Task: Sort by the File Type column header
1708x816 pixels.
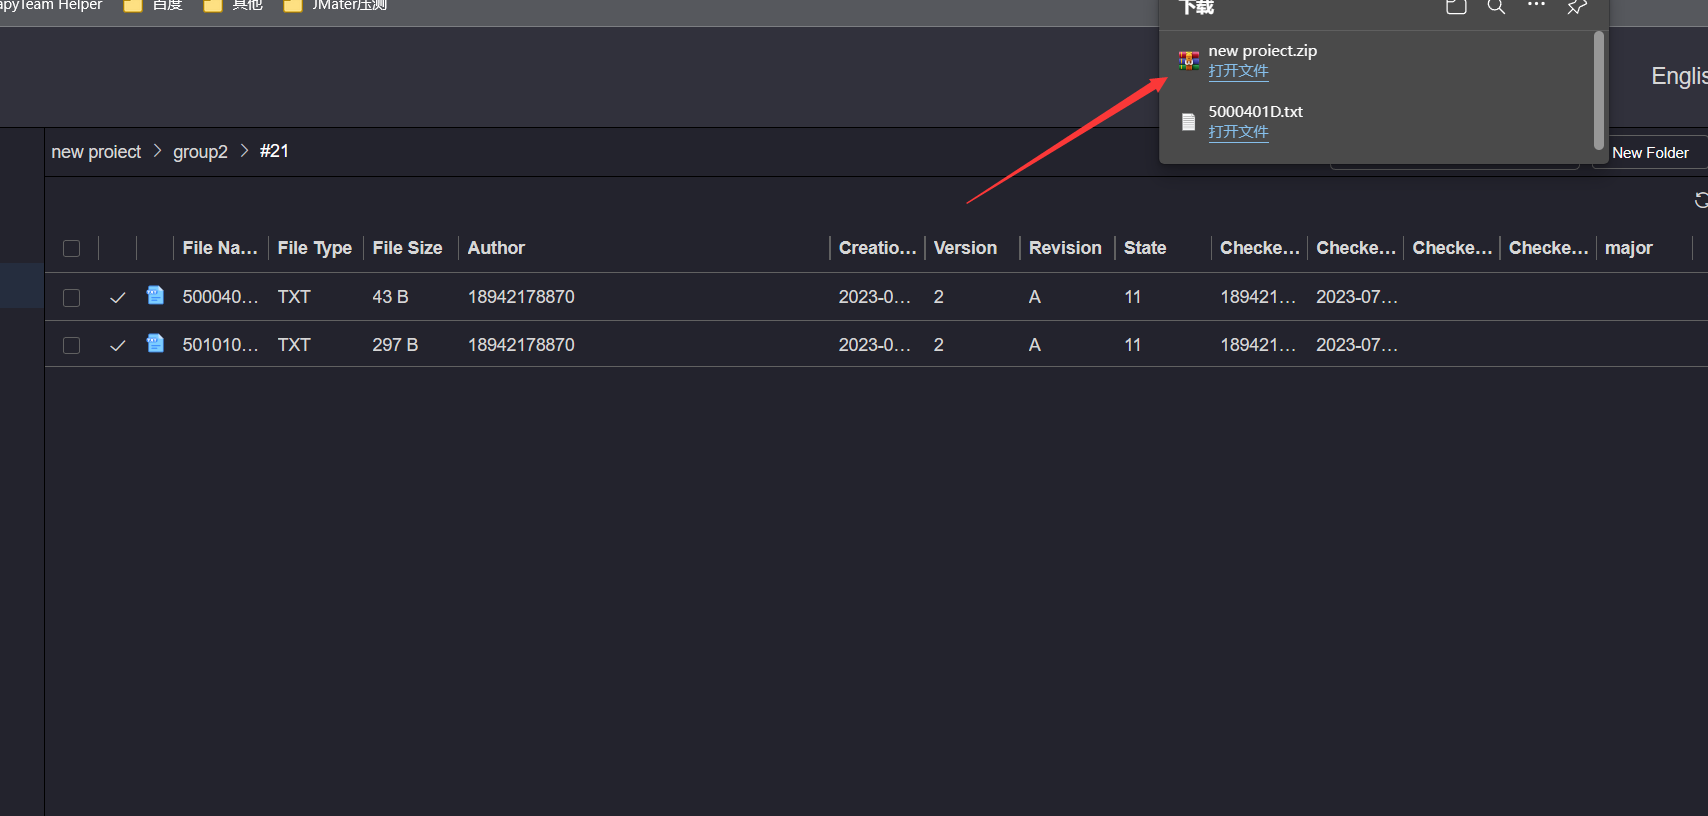Action: (314, 248)
